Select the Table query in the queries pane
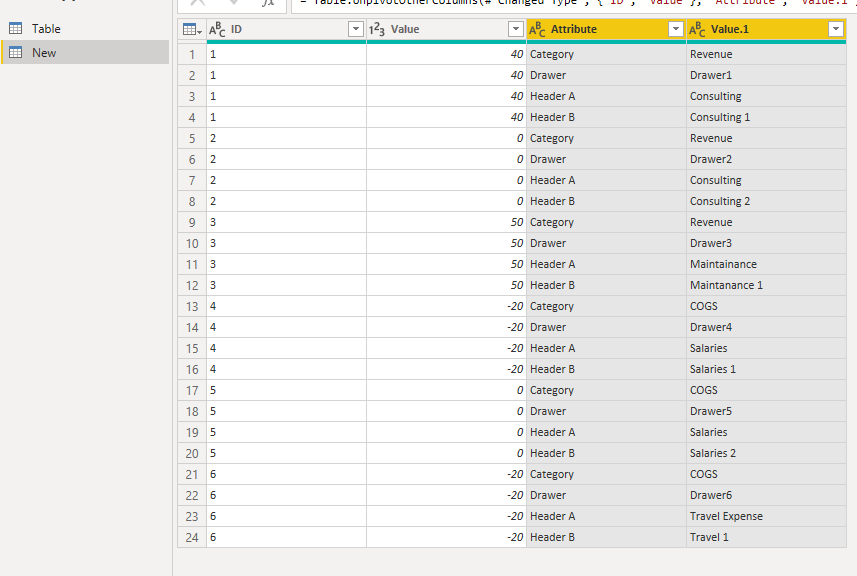857x576 pixels. coord(85,28)
